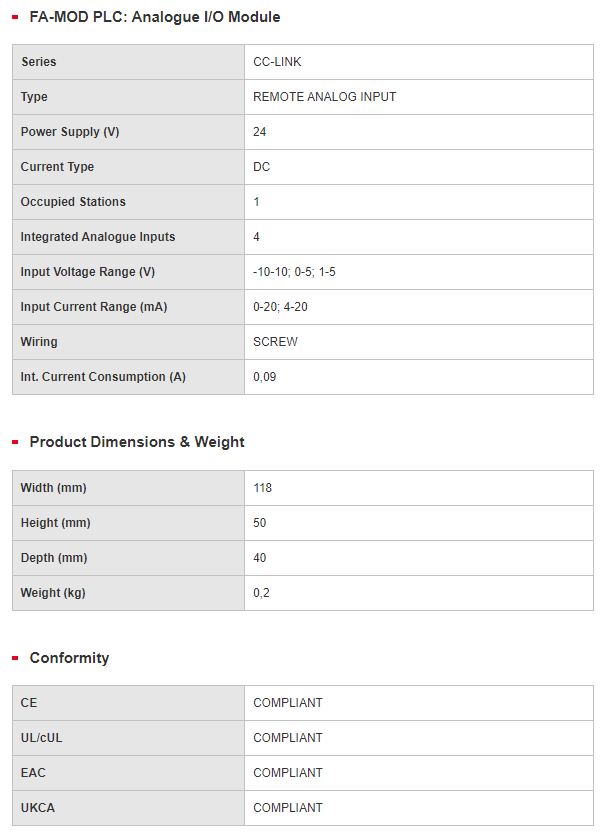Click the REMOTE ANALOG INPUT type value
Viewport: 611px width, 837px height.
(x=324, y=97)
